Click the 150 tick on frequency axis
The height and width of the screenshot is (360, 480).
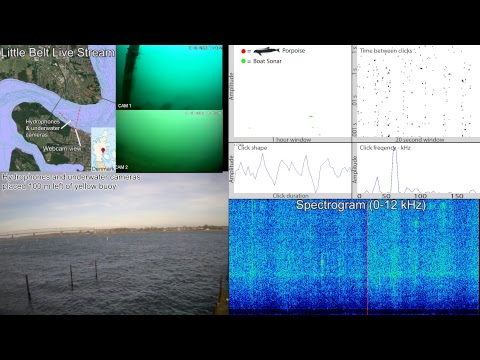[457, 196]
